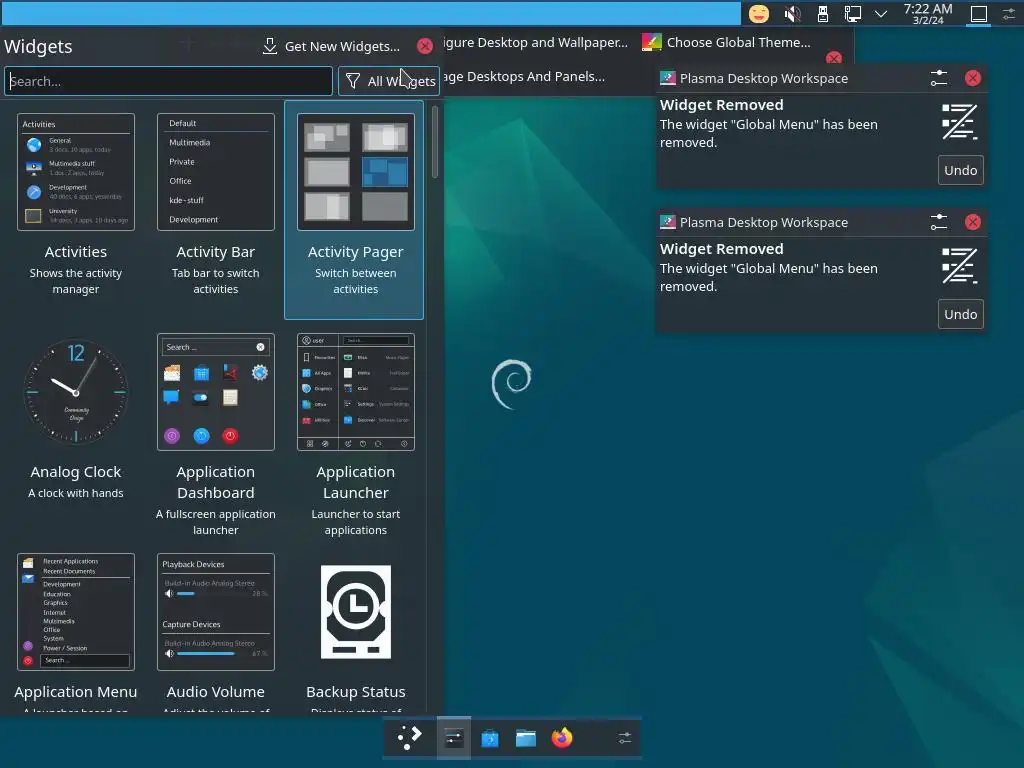Viewport: 1024px width, 768px height.
Task: Open Choose Global Theme
Action: click(727, 42)
